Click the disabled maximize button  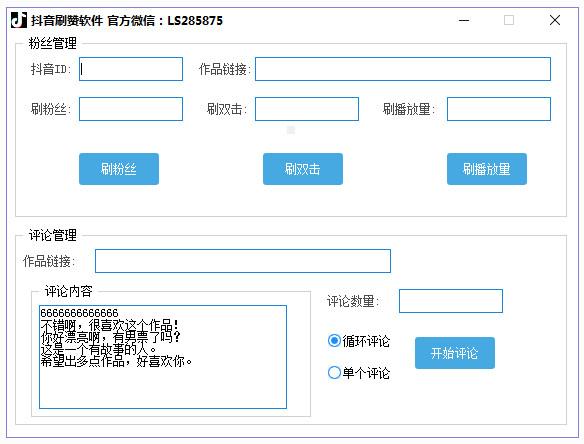tap(509, 20)
